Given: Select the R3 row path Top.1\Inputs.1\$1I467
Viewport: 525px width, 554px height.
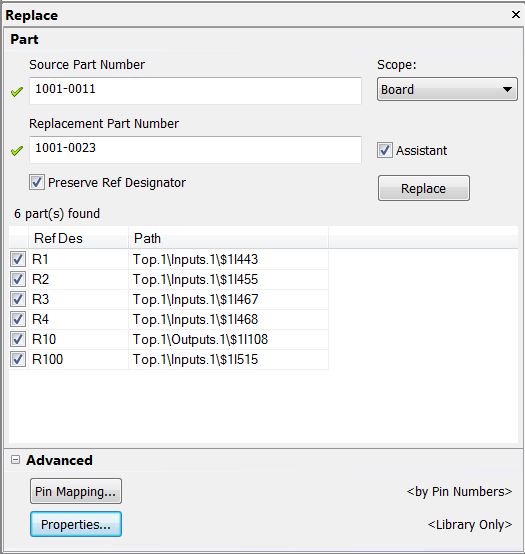Looking at the screenshot, I should point(195,299).
